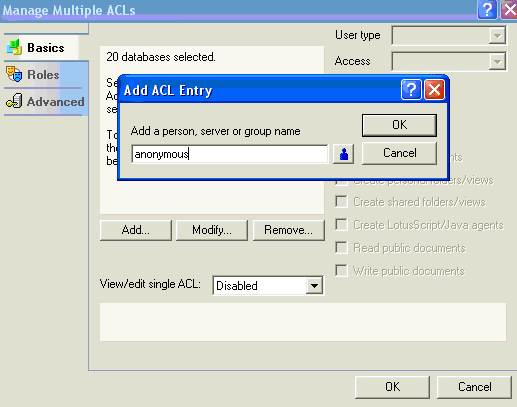
Task: Confirm with OK in Add ACL Entry
Action: pos(399,125)
